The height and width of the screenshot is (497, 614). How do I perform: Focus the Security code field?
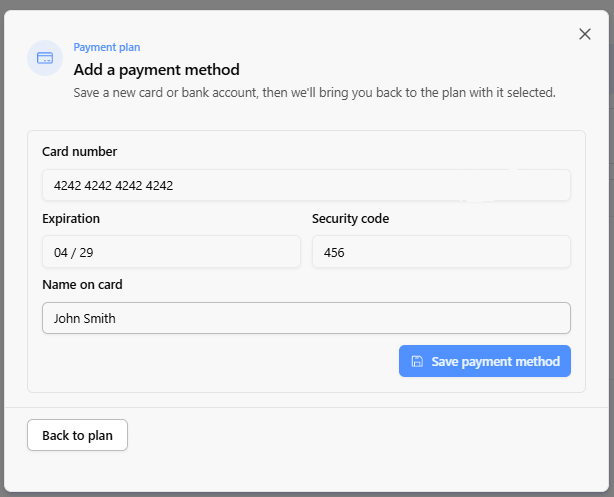(x=441, y=252)
